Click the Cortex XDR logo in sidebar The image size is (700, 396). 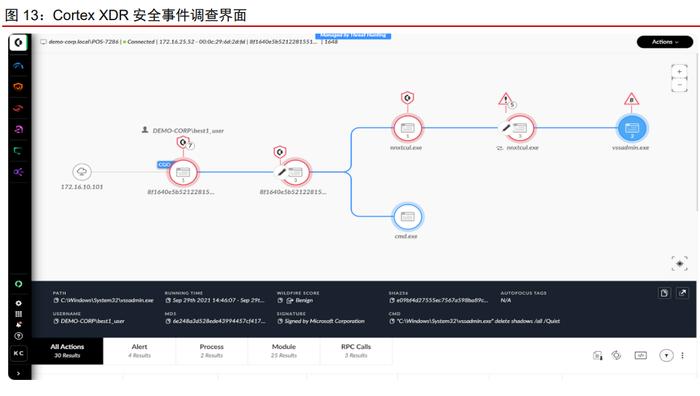[x=18, y=42]
